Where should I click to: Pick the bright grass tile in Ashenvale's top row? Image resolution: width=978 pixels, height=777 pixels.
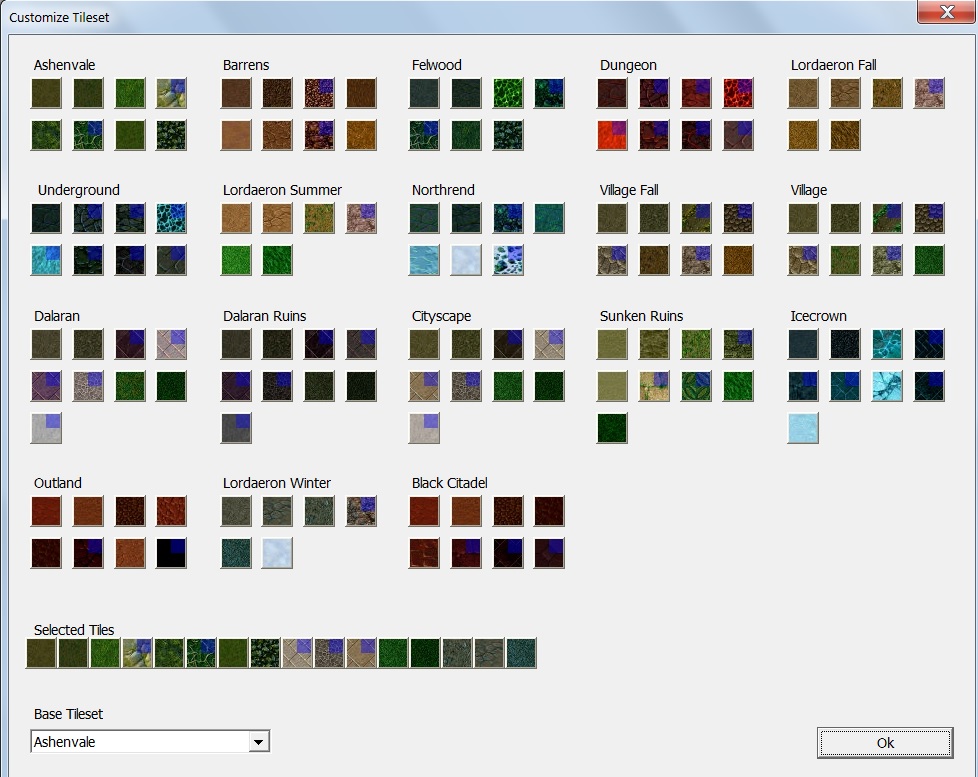pyautogui.click(x=130, y=93)
